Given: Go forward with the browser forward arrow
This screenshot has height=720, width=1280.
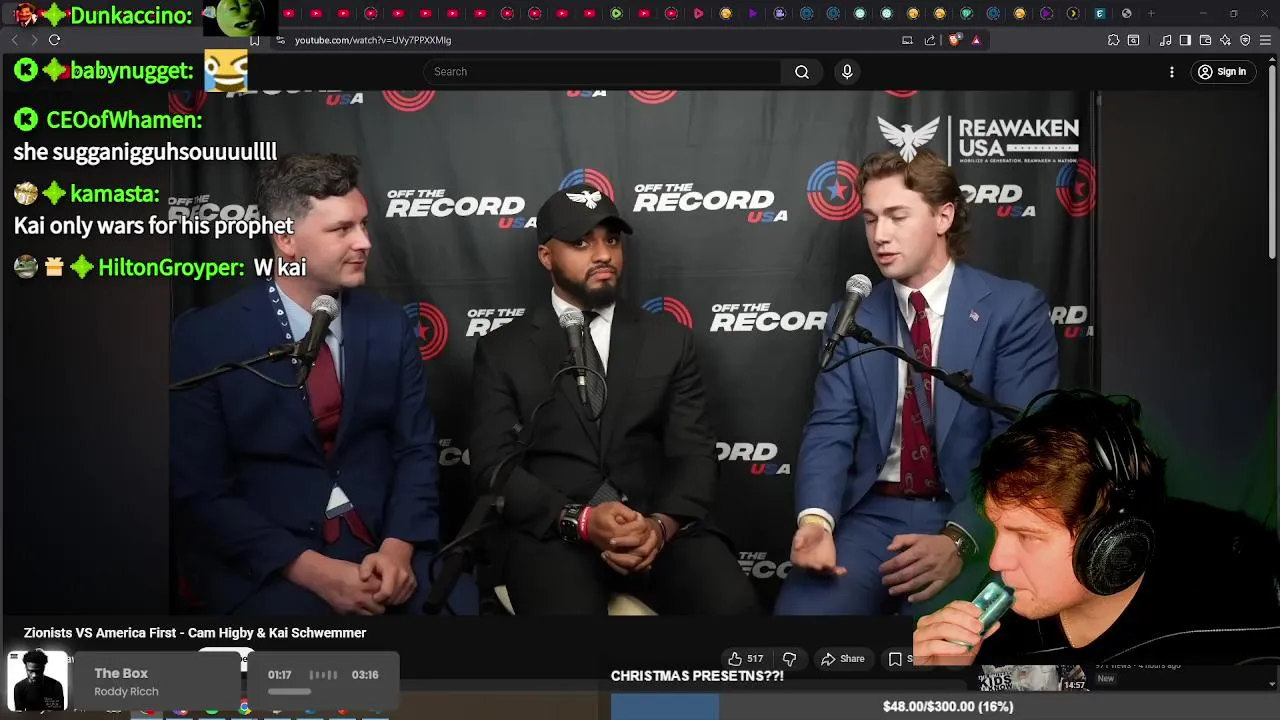Looking at the screenshot, I should [33, 40].
